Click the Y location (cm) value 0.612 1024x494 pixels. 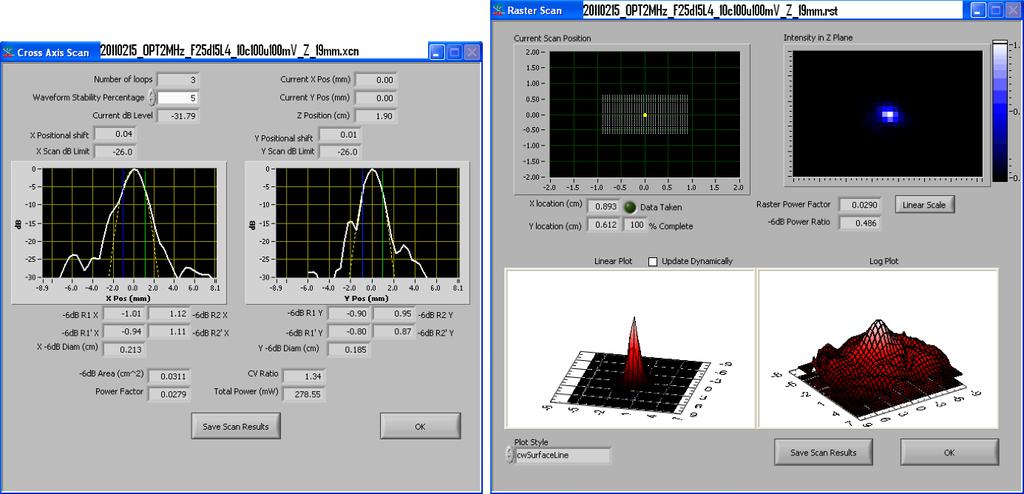pyautogui.click(x=605, y=225)
